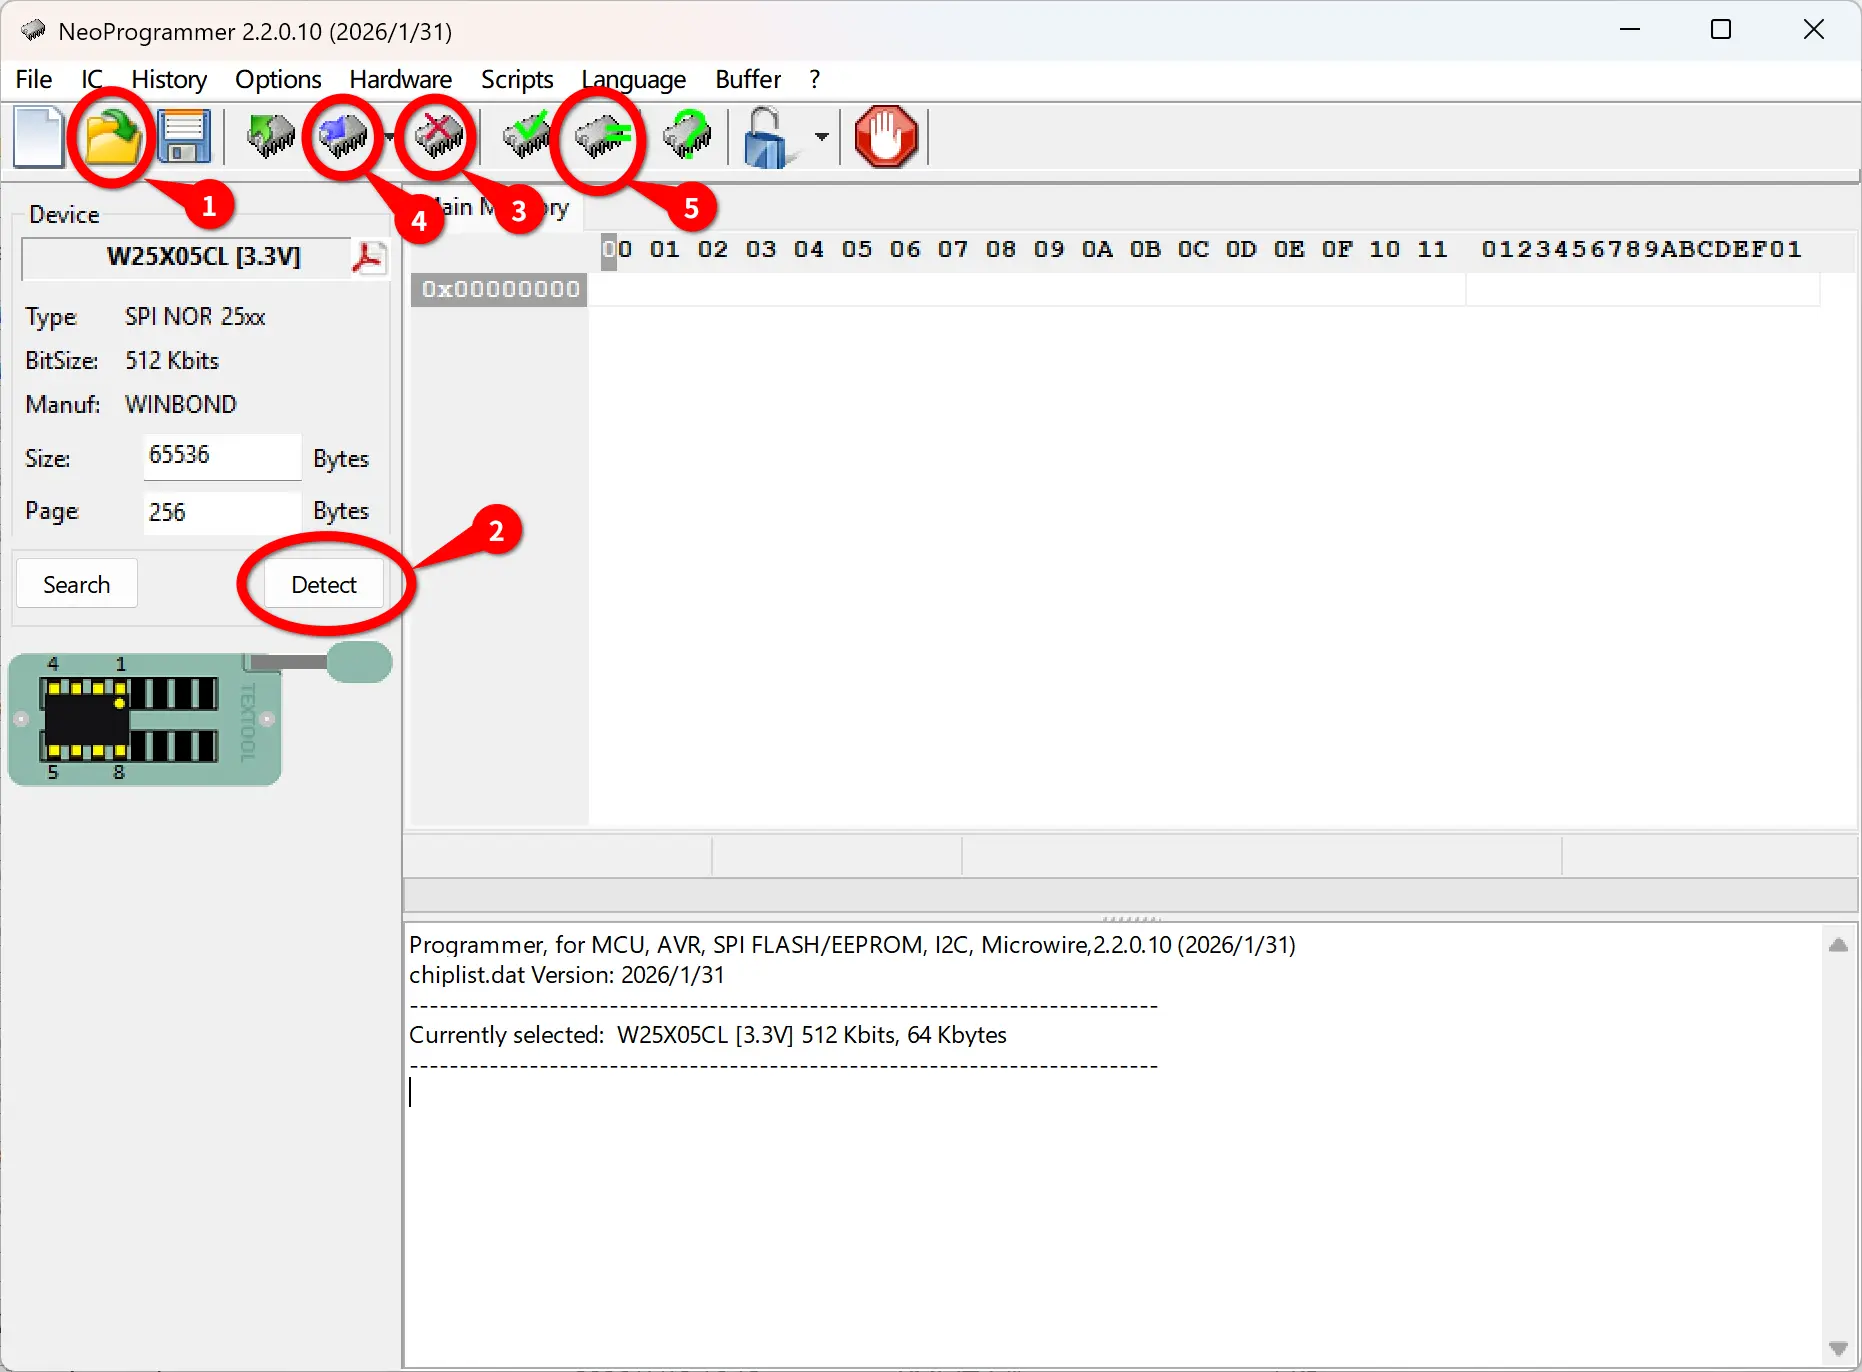The width and height of the screenshot is (1862, 1372).
Task: Minimize the NeoProgrammer window
Action: pyautogui.click(x=1630, y=30)
